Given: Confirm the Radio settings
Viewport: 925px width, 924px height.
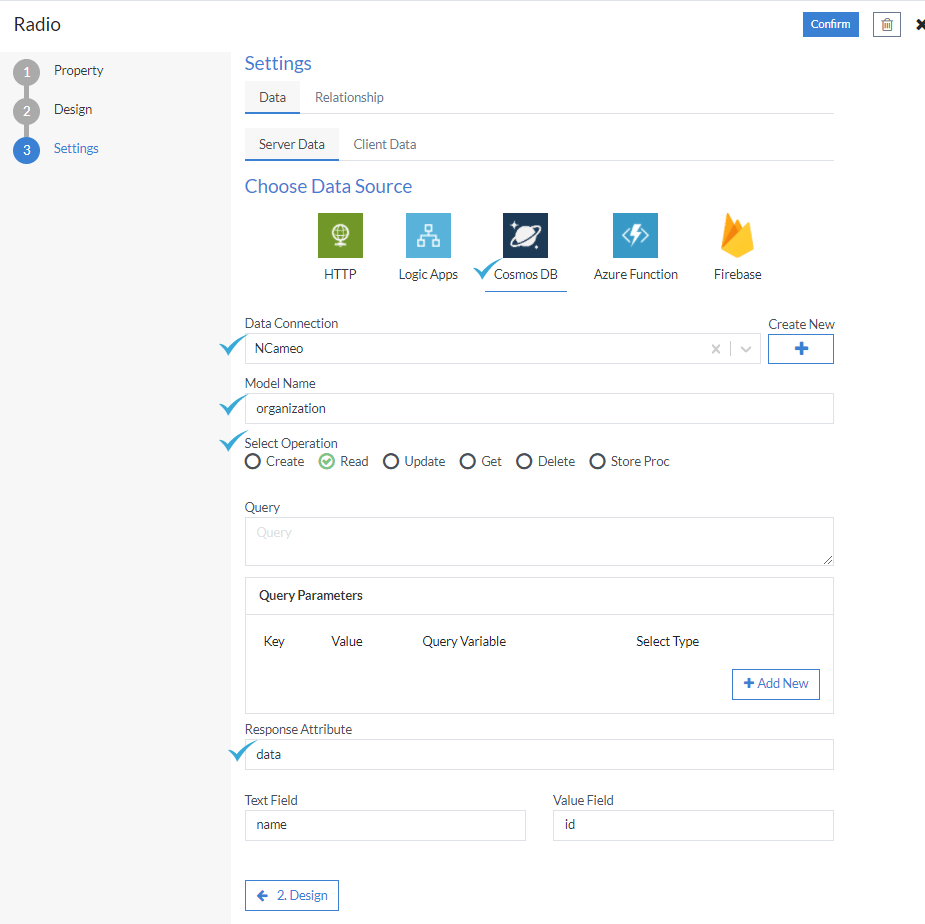Looking at the screenshot, I should click(x=830, y=24).
